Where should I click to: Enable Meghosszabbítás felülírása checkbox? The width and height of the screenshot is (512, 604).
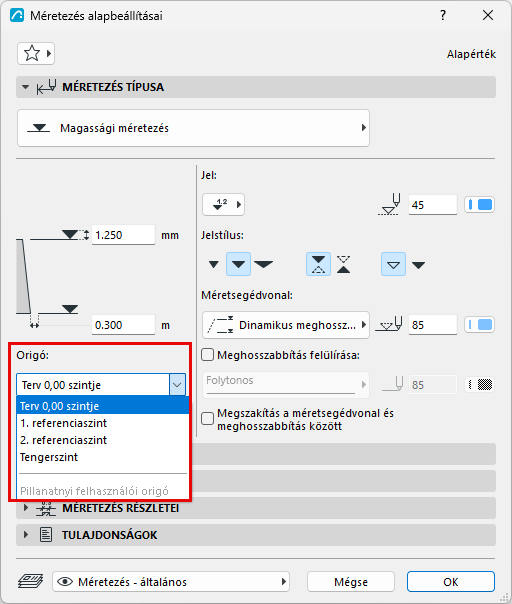click(208, 355)
